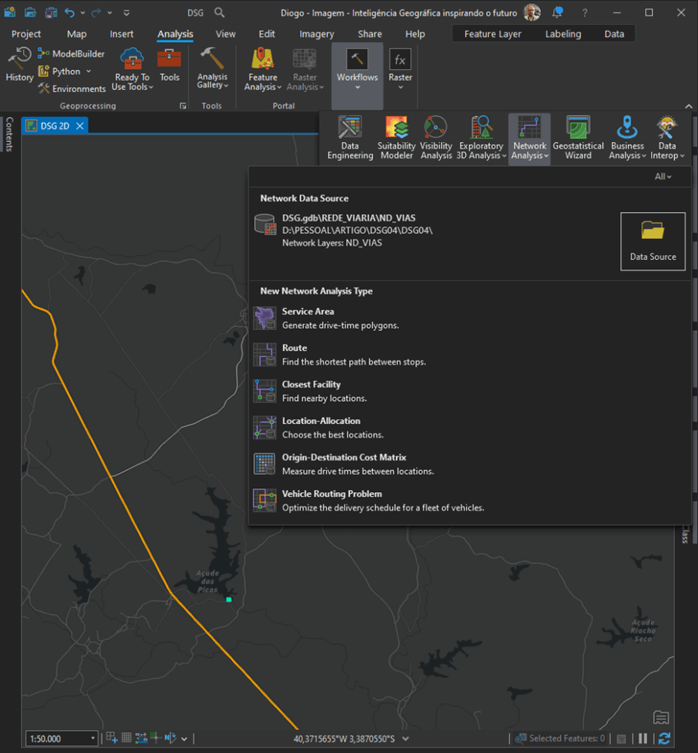Expand the All filter dropdown
The image size is (698, 753).
[x=662, y=177]
